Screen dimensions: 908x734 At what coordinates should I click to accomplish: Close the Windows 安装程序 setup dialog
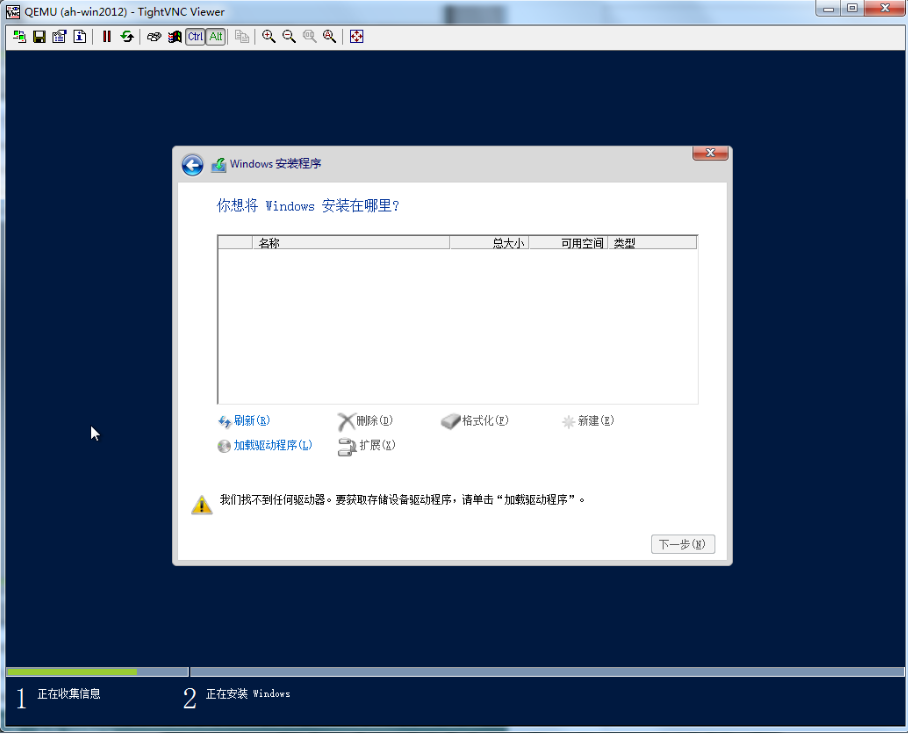tap(709, 153)
